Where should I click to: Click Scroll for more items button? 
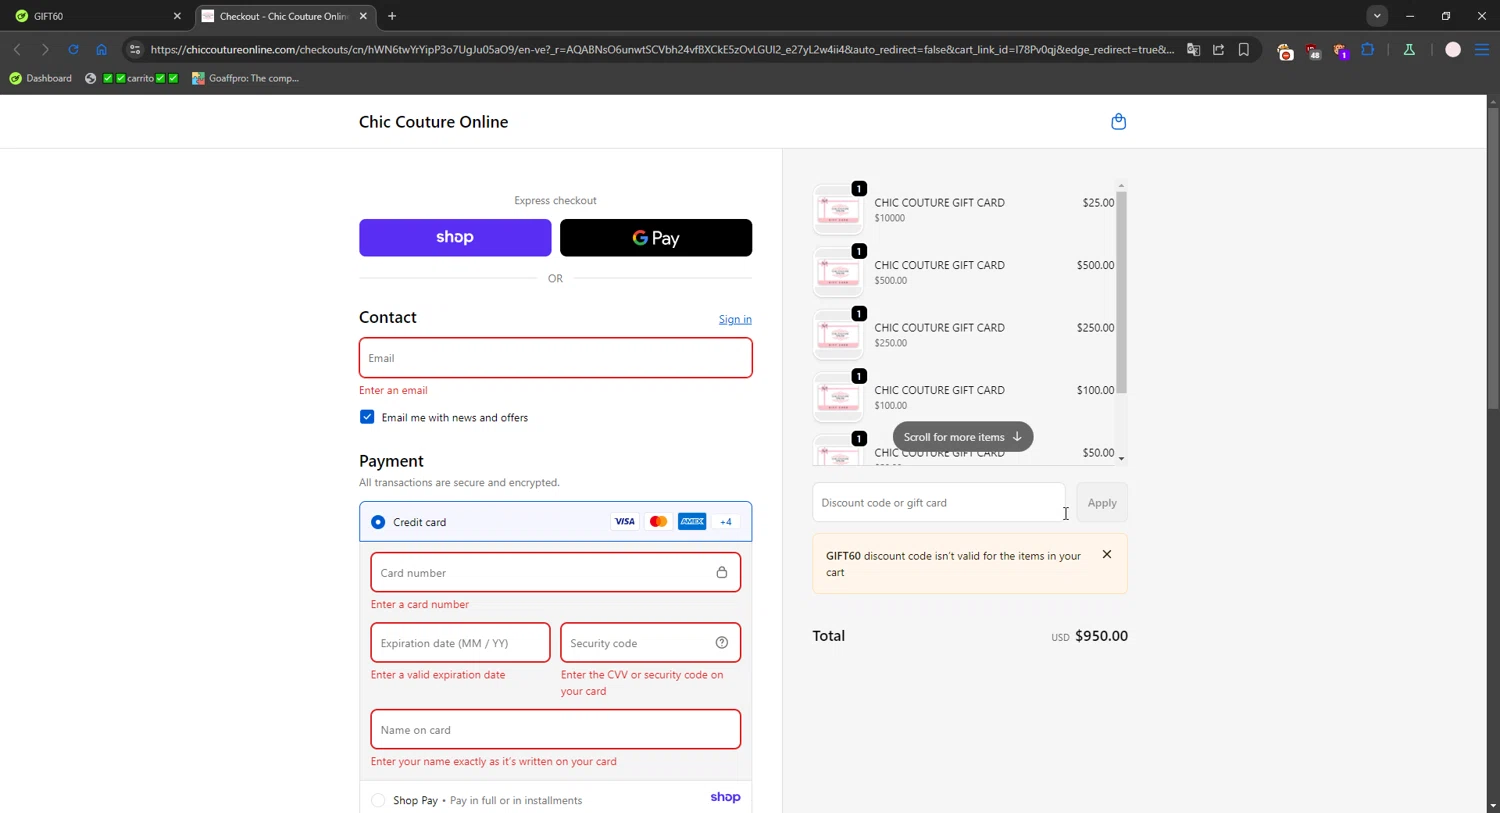(x=963, y=437)
